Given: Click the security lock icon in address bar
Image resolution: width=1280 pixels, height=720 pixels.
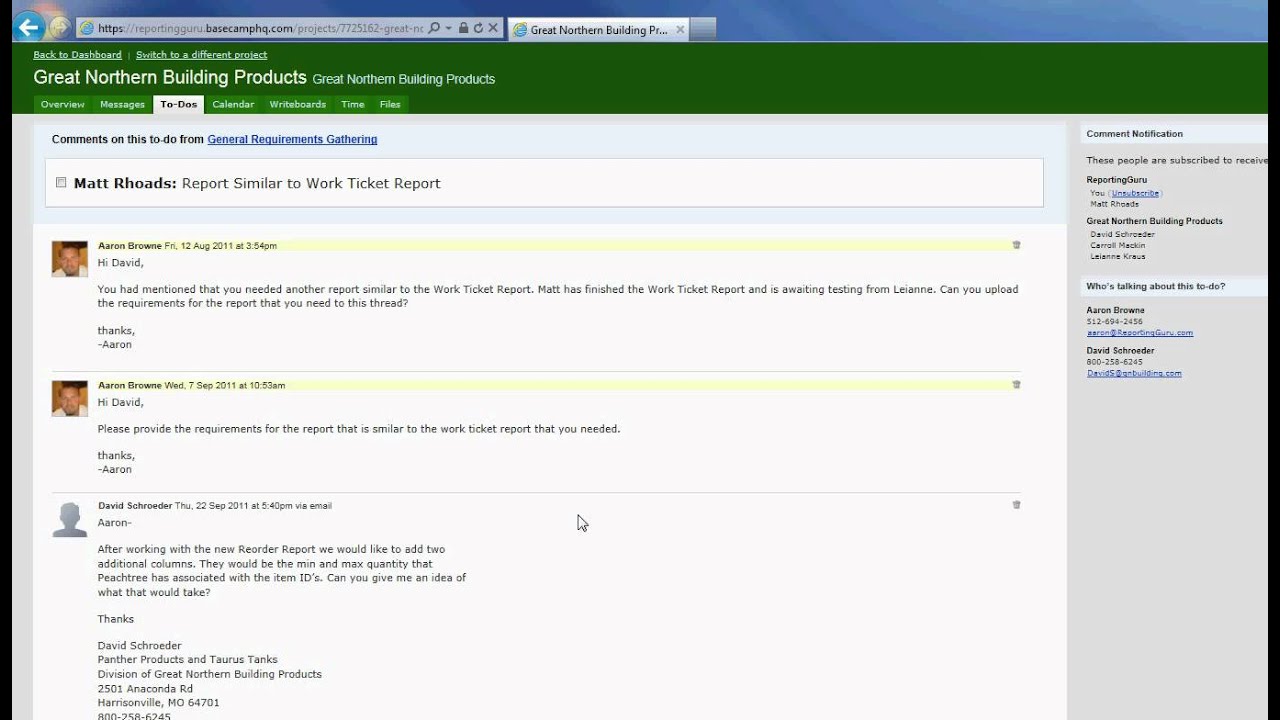Looking at the screenshot, I should 463,29.
